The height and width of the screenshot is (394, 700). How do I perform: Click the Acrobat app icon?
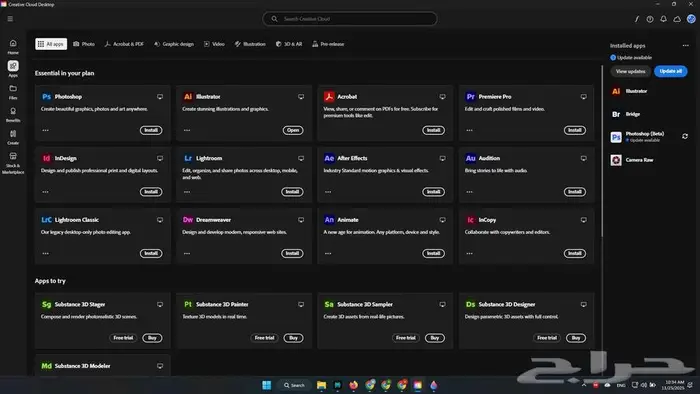329,96
